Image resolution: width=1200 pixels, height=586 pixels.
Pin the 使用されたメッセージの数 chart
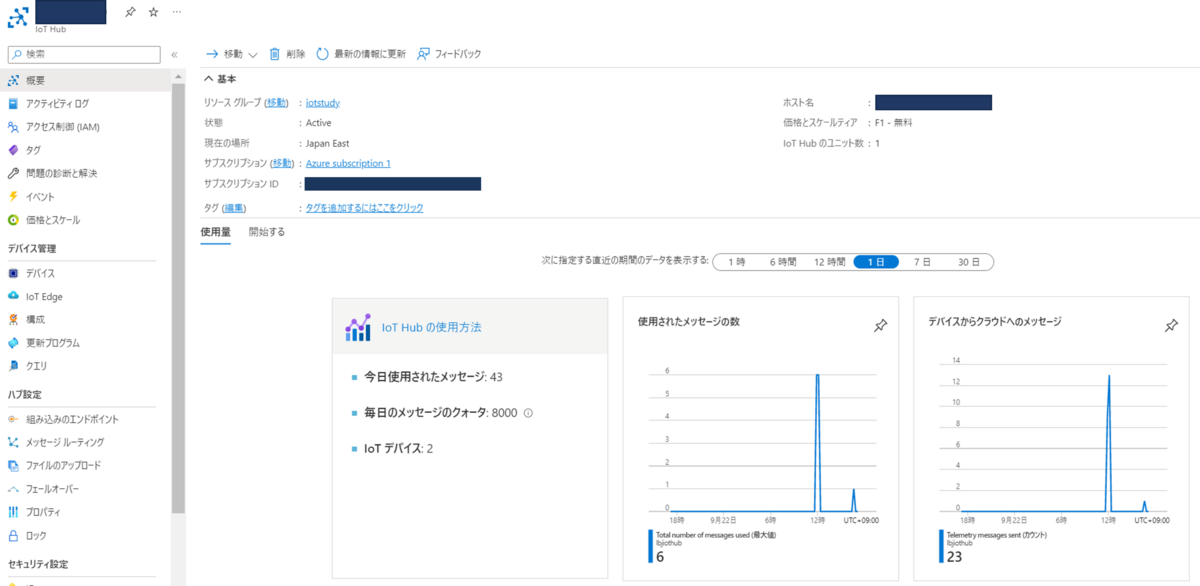(x=880, y=326)
